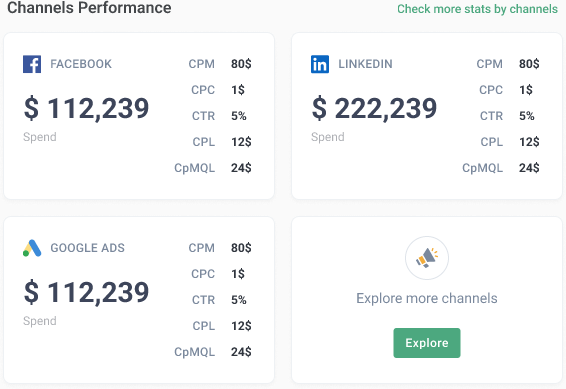Click the megaphone icon above Explore more channels
The image size is (566, 389).
tap(427, 258)
